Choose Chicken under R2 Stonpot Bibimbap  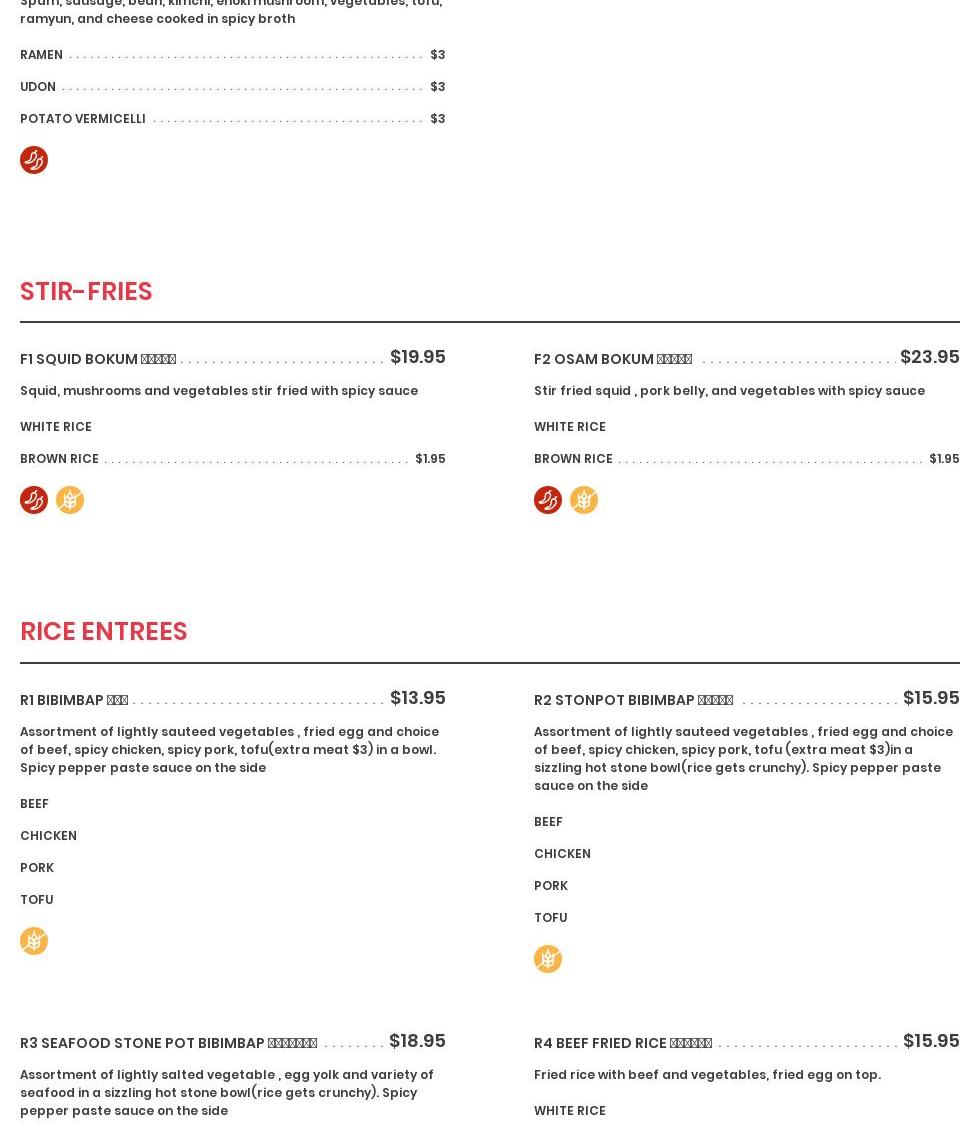click(x=562, y=854)
